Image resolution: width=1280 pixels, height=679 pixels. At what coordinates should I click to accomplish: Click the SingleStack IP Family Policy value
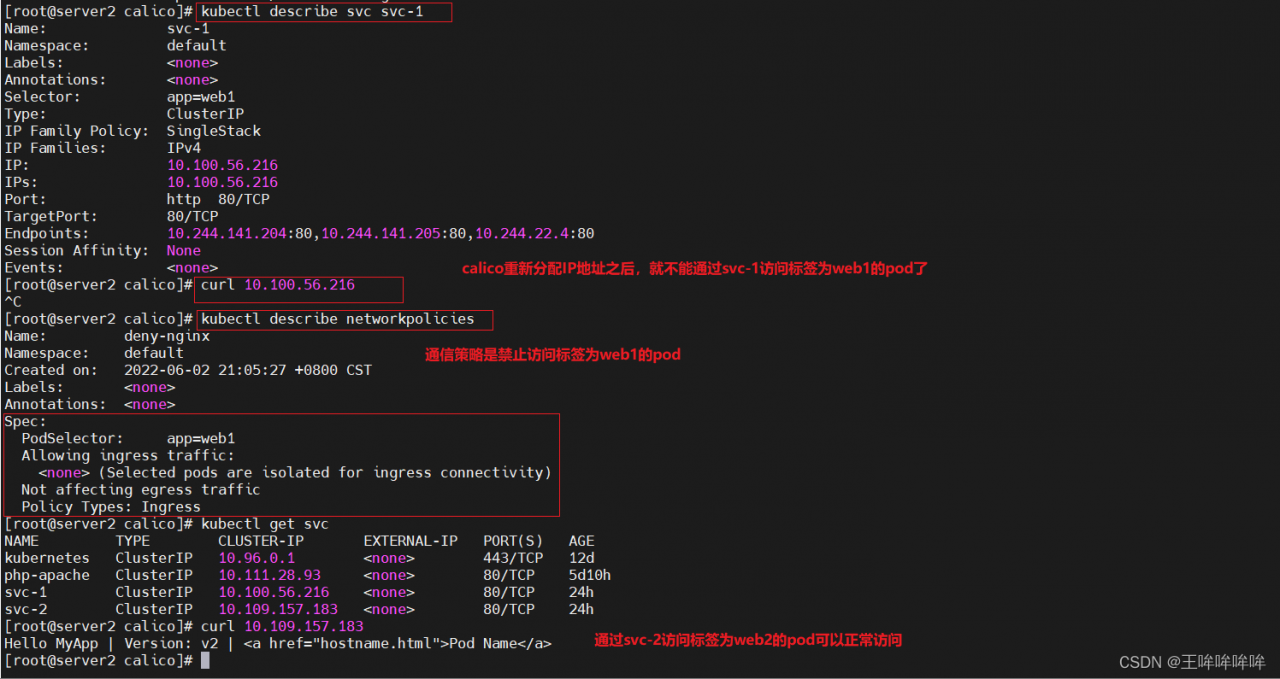[x=213, y=131]
